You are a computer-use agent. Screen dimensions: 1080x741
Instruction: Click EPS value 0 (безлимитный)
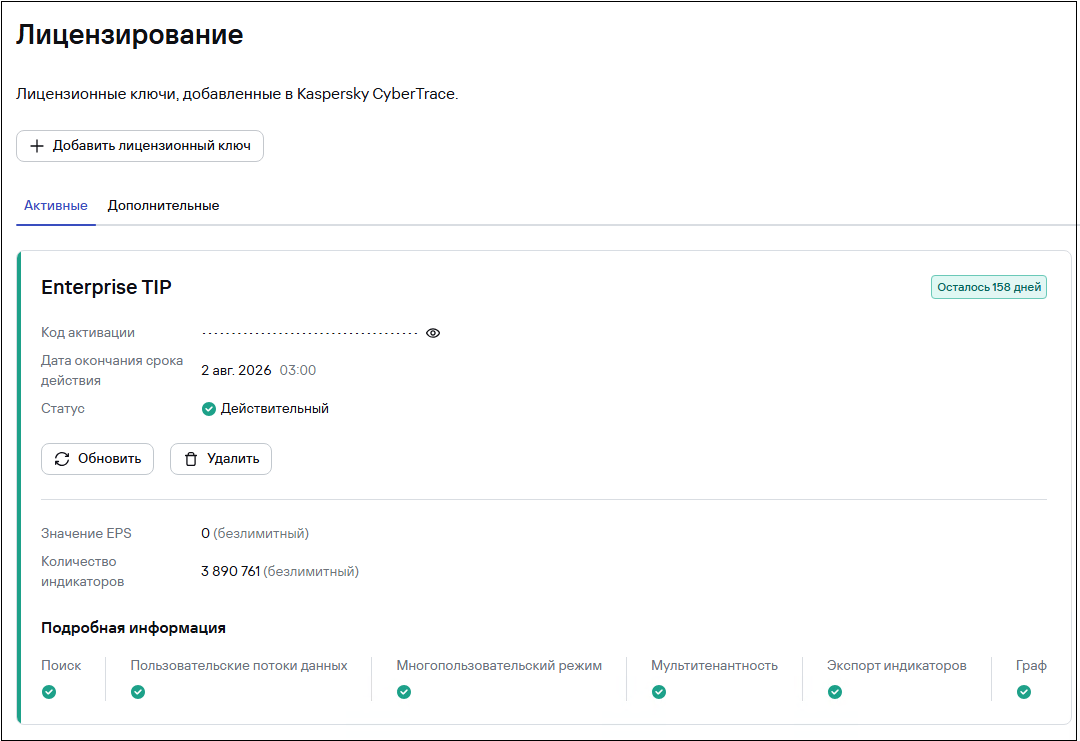(255, 534)
